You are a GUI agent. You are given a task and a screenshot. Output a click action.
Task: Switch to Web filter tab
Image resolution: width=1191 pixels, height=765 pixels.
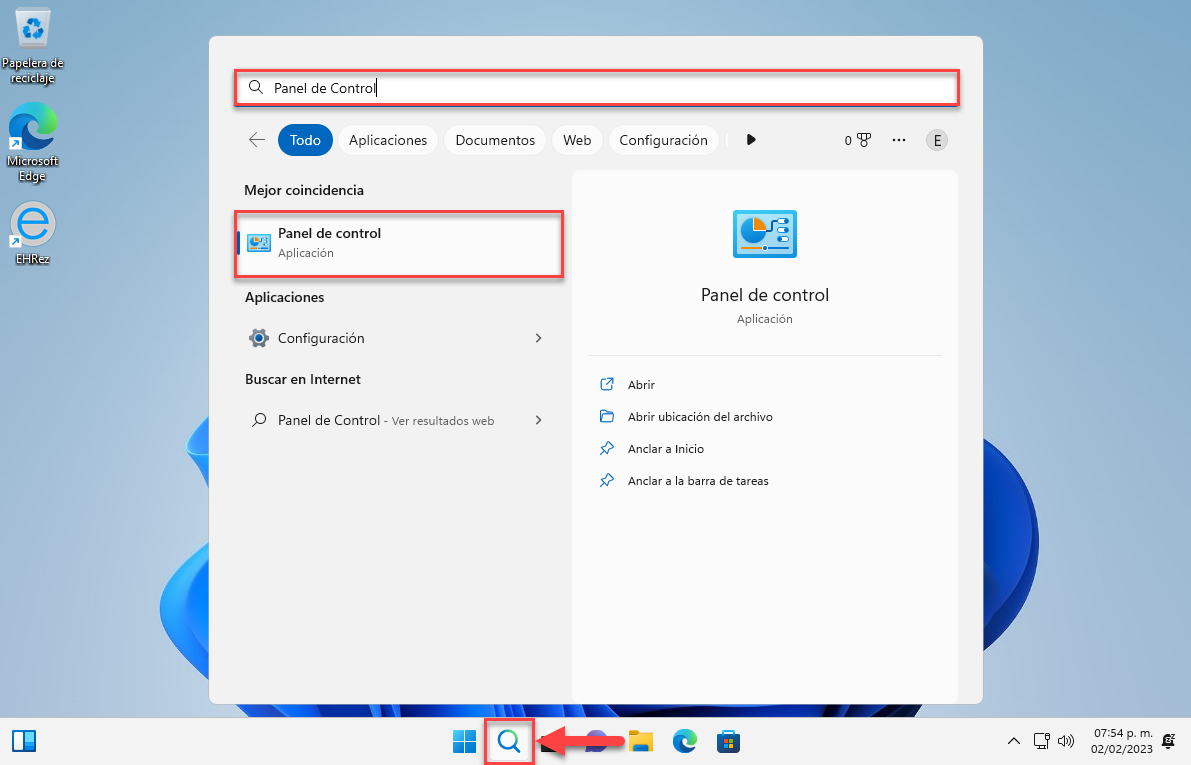577,140
